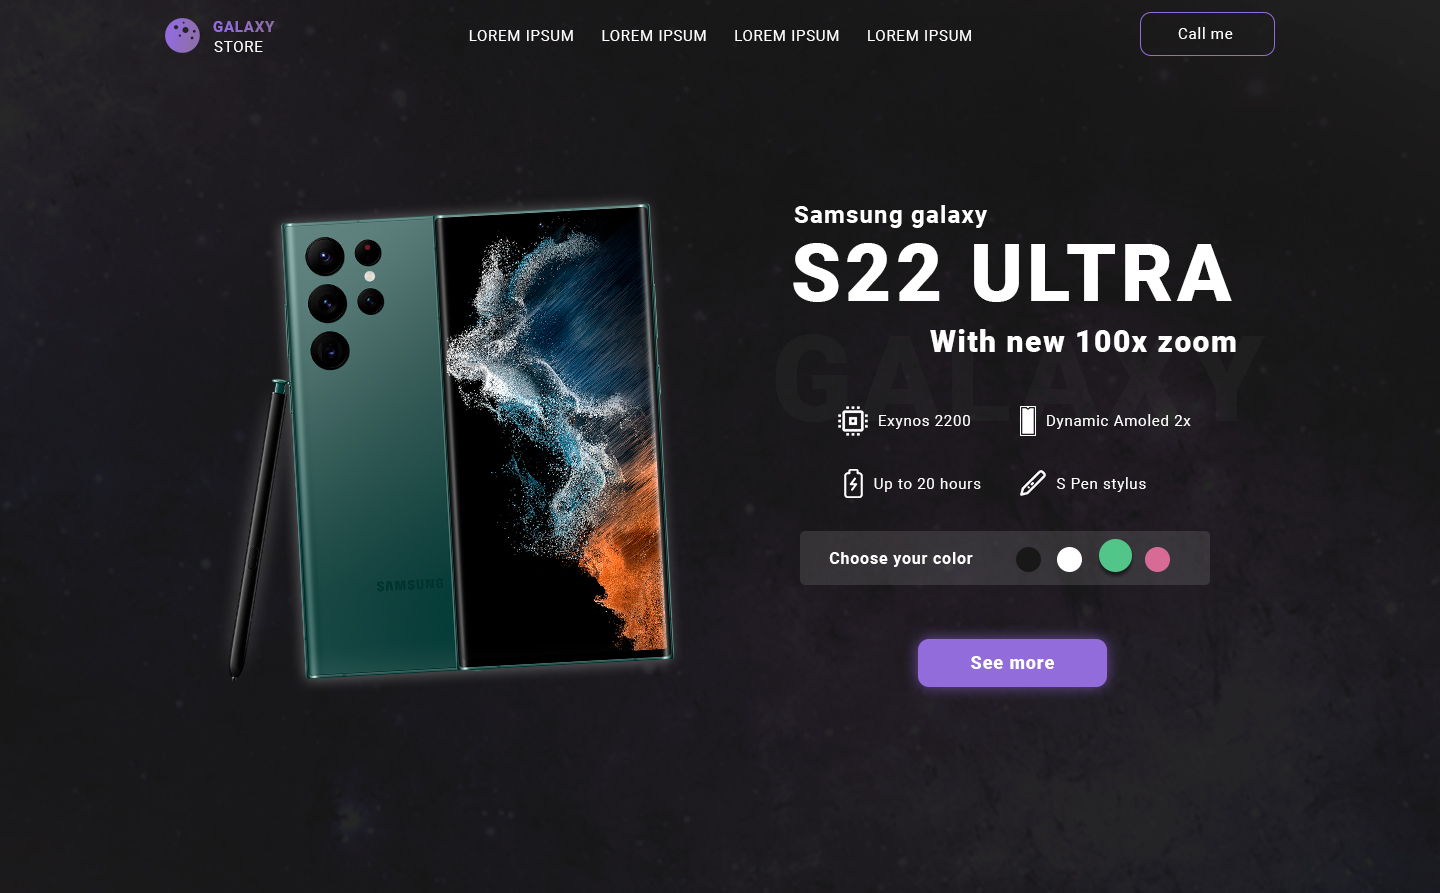Select the white color option

[x=1070, y=559]
